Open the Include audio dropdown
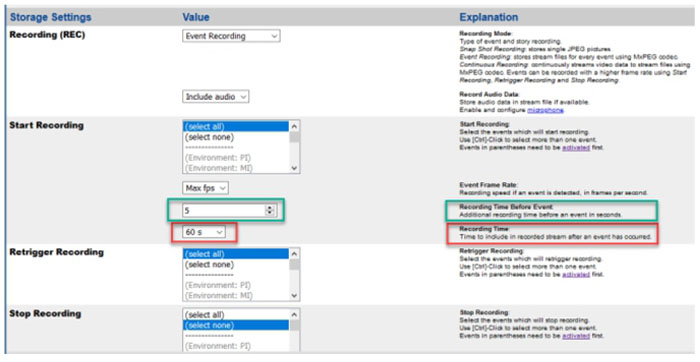Viewport: 700px width, 362px height. click(216, 97)
